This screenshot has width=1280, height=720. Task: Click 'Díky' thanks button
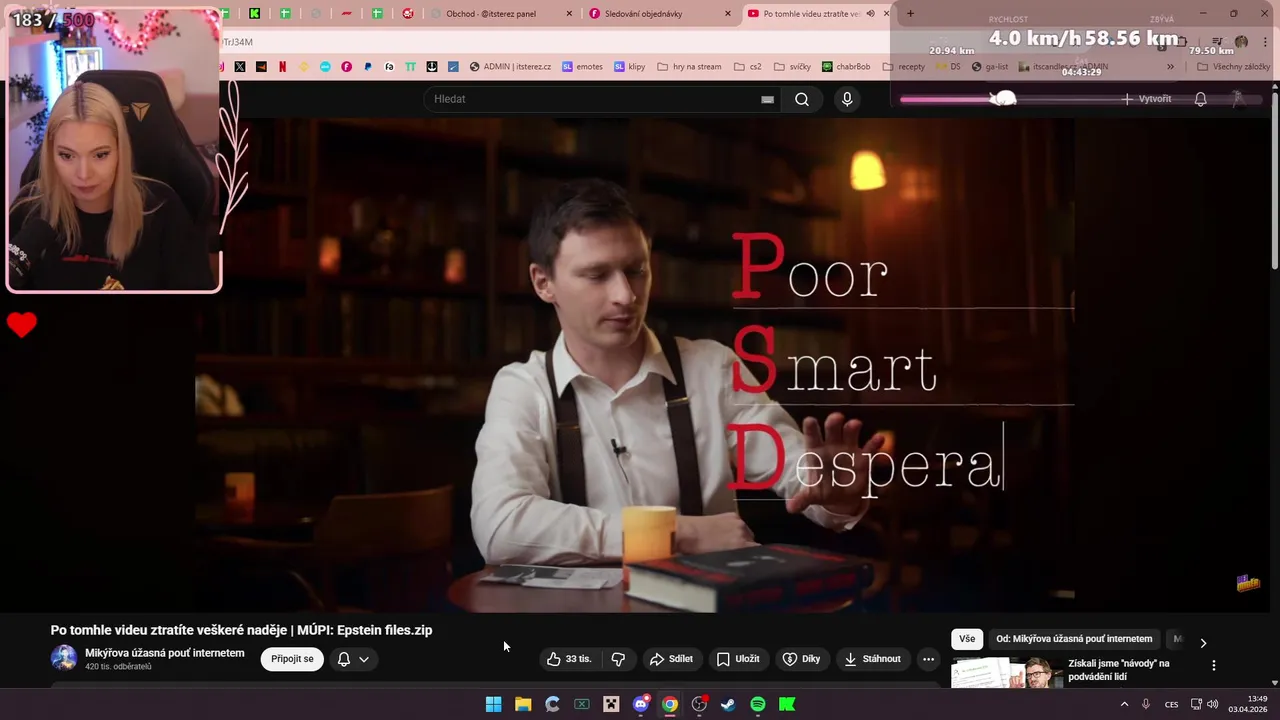[801, 659]
